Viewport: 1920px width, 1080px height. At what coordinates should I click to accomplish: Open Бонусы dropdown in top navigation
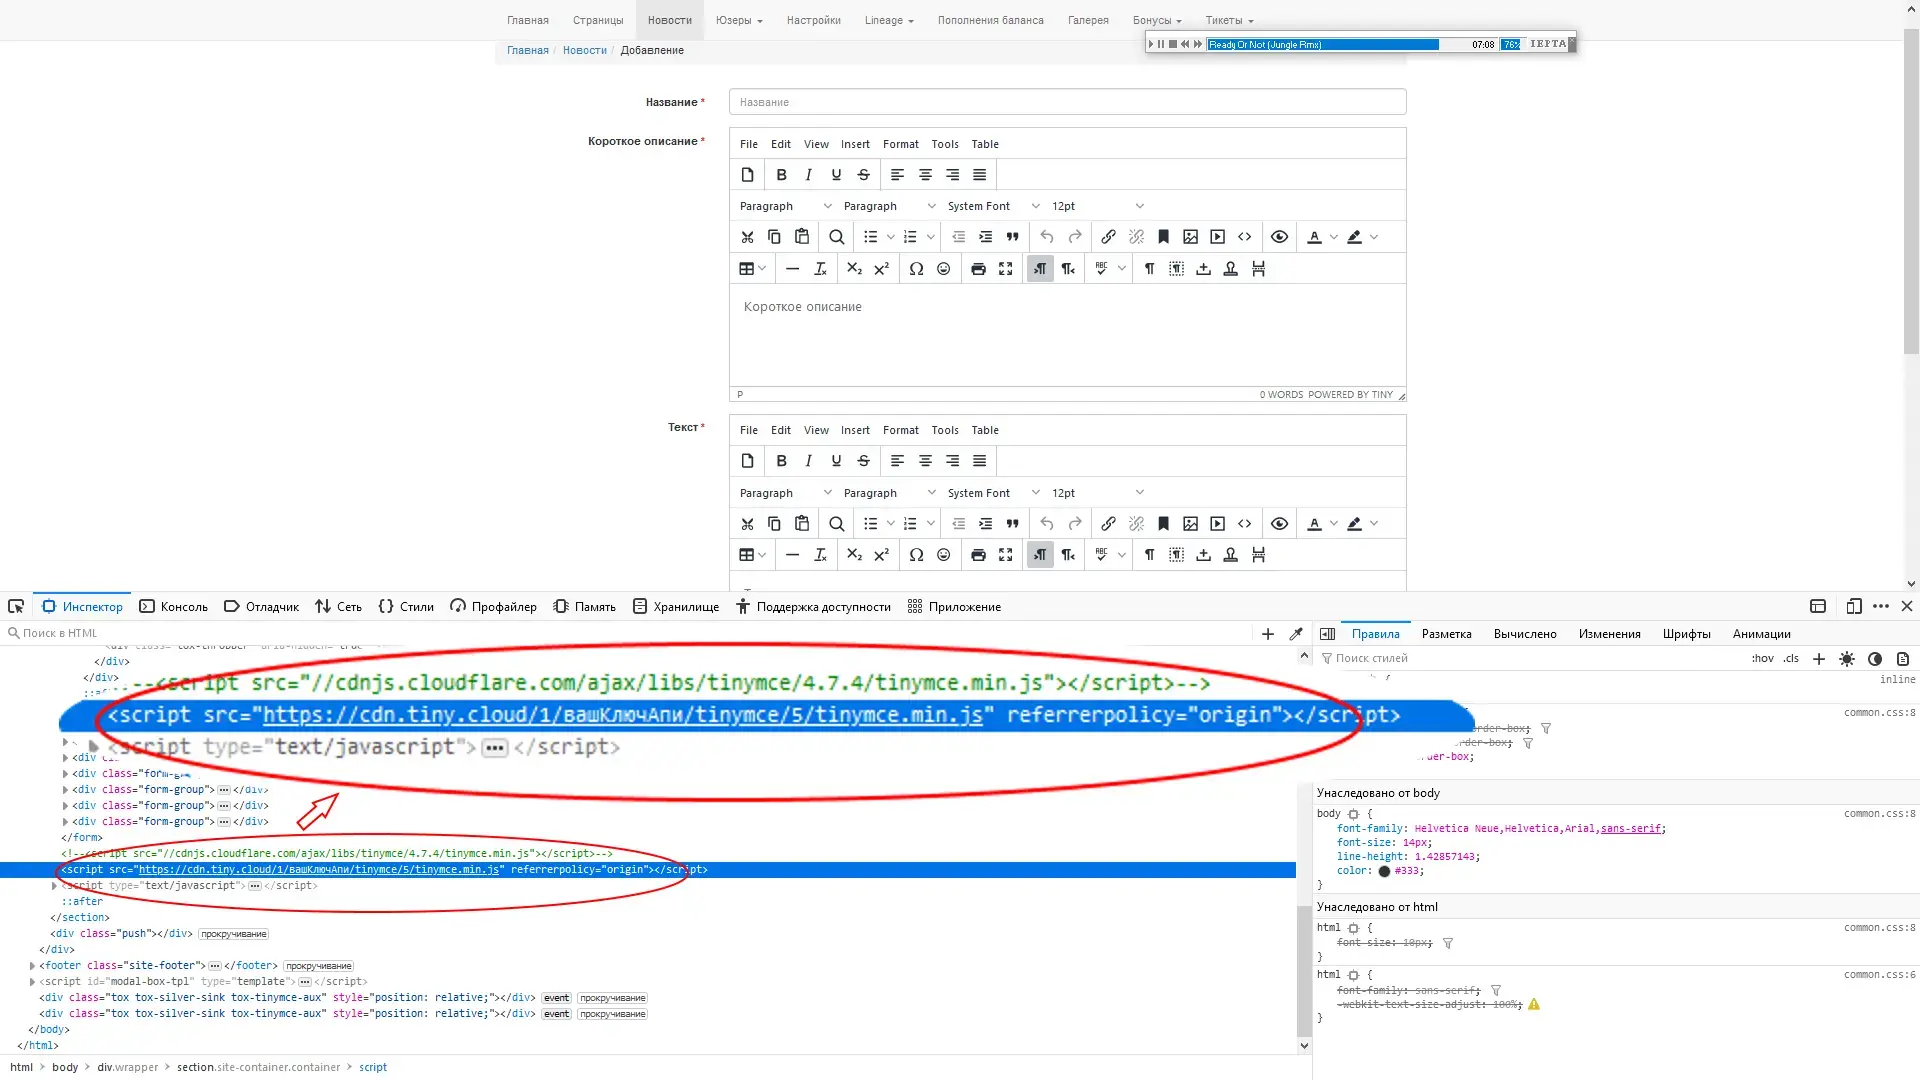(1157, 20)
